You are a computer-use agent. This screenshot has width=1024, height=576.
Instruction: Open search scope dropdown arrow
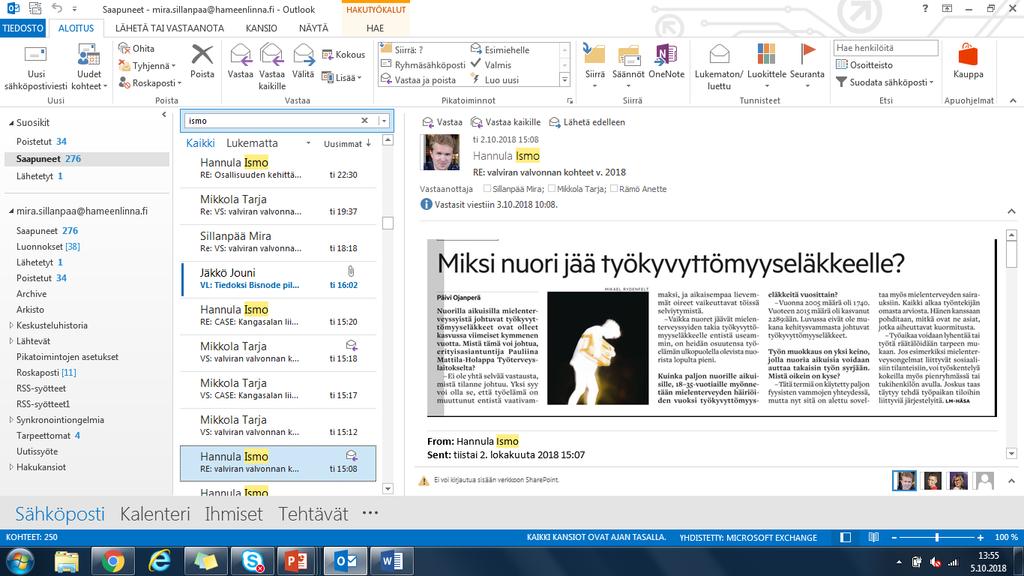coord(383,121)
